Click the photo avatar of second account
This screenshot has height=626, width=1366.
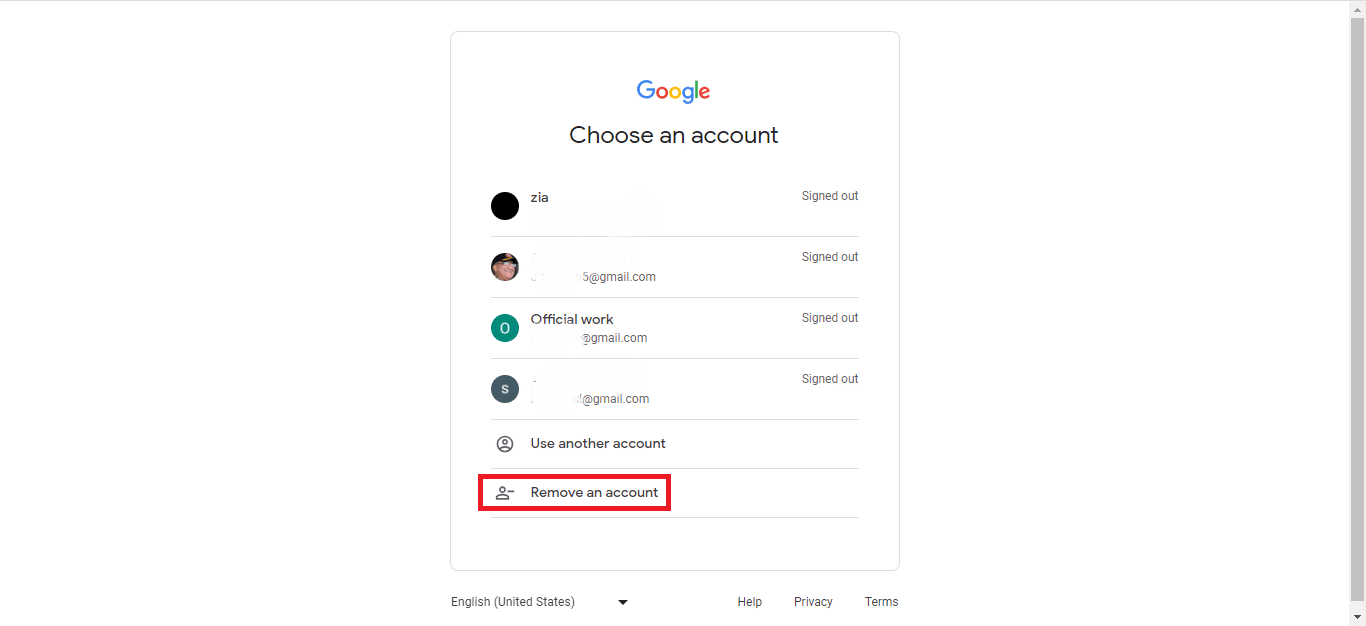tap(505, 267)
